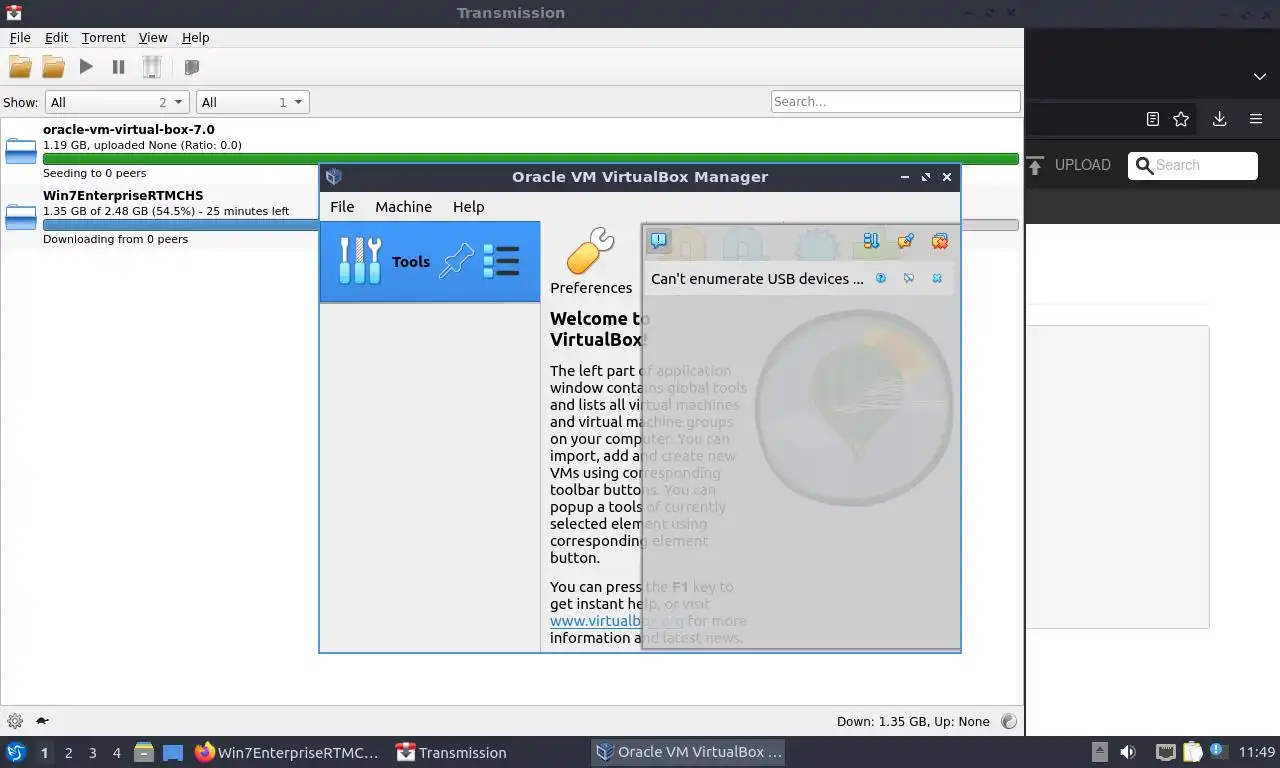Open VirtualBox Manager File menu
1280x768 pixels.
342,207
